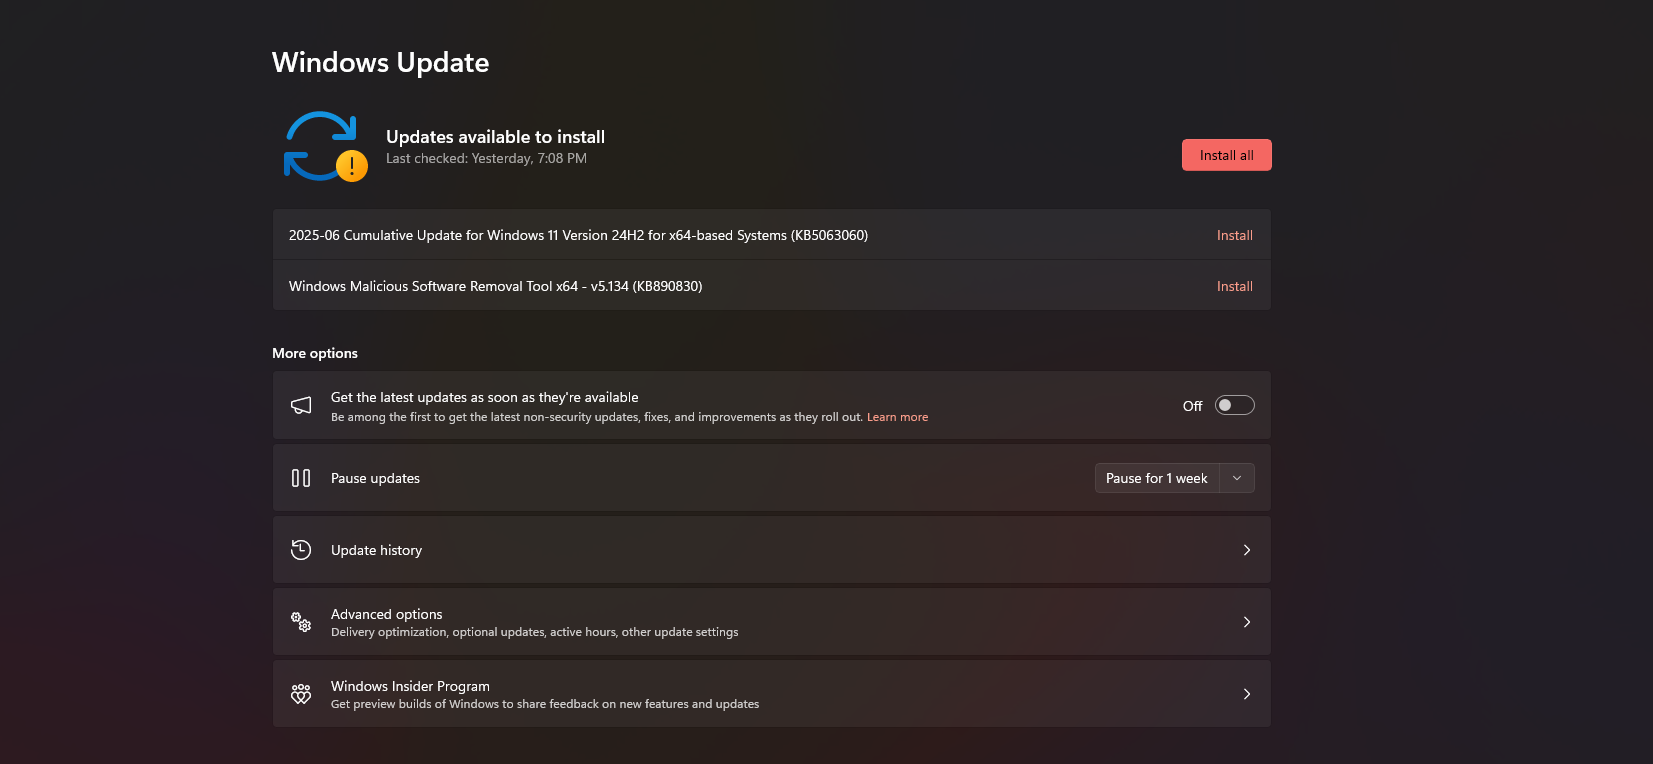
Task: Open the Learn more link
Action: (897, 417)
